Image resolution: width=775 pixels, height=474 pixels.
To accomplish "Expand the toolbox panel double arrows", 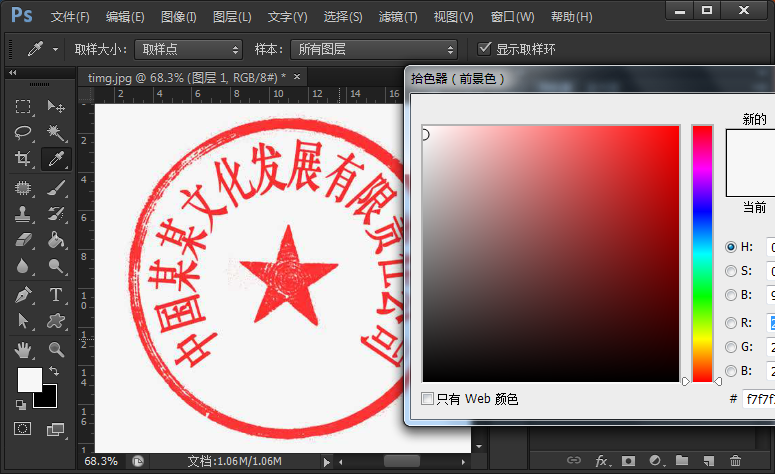I will point(13,73).
